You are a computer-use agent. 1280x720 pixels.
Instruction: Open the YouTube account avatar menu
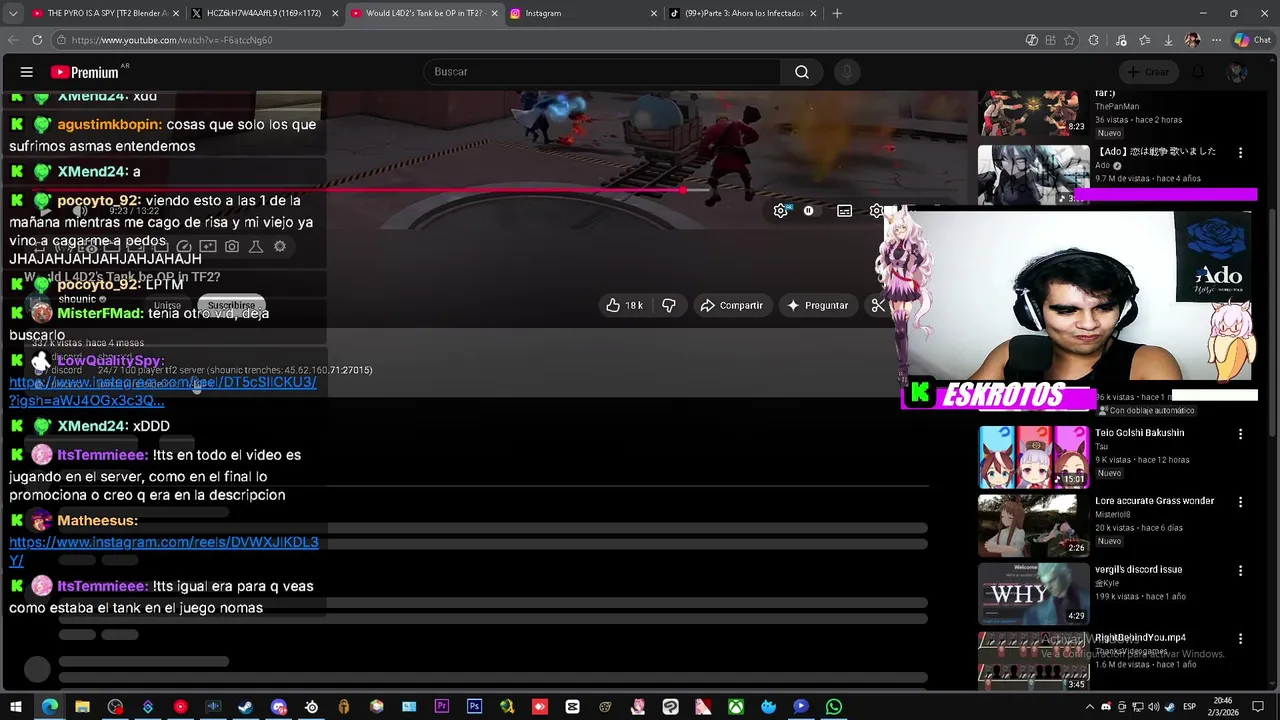pos(1237,72)
